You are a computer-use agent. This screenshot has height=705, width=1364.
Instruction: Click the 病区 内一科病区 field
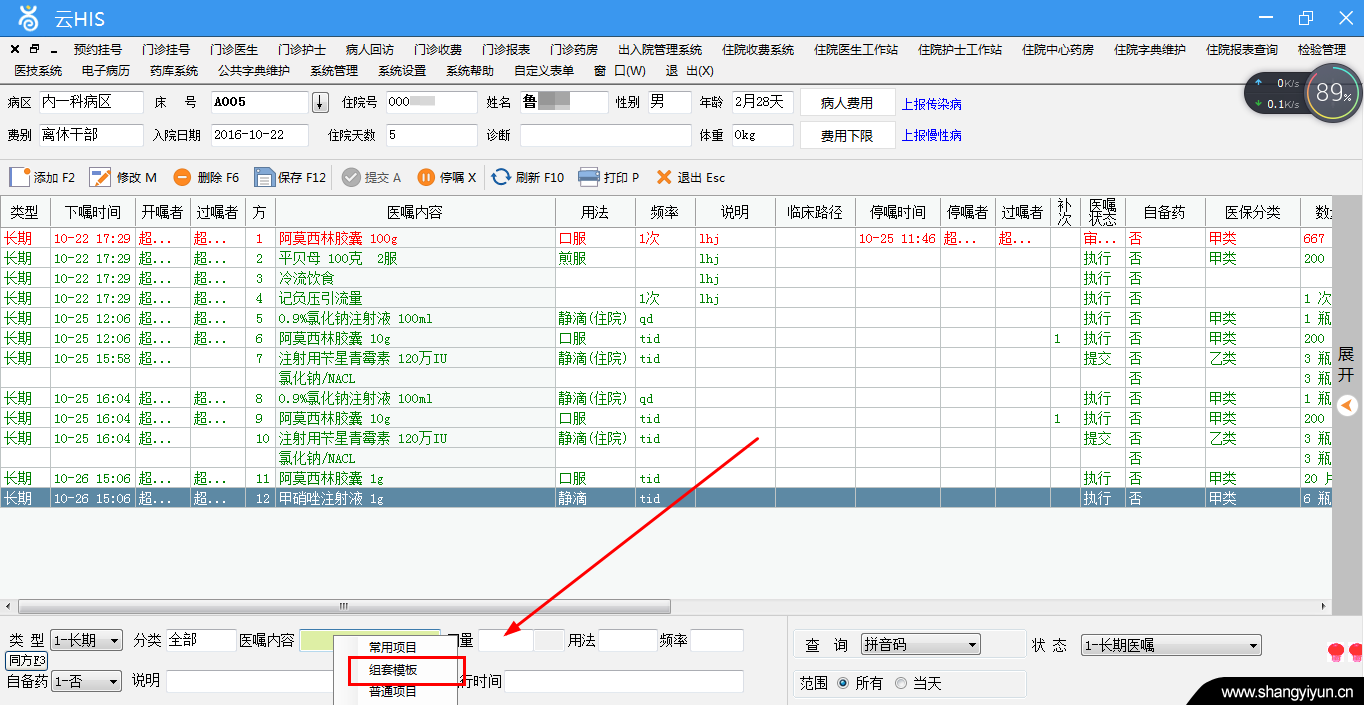tap(92, 102)
